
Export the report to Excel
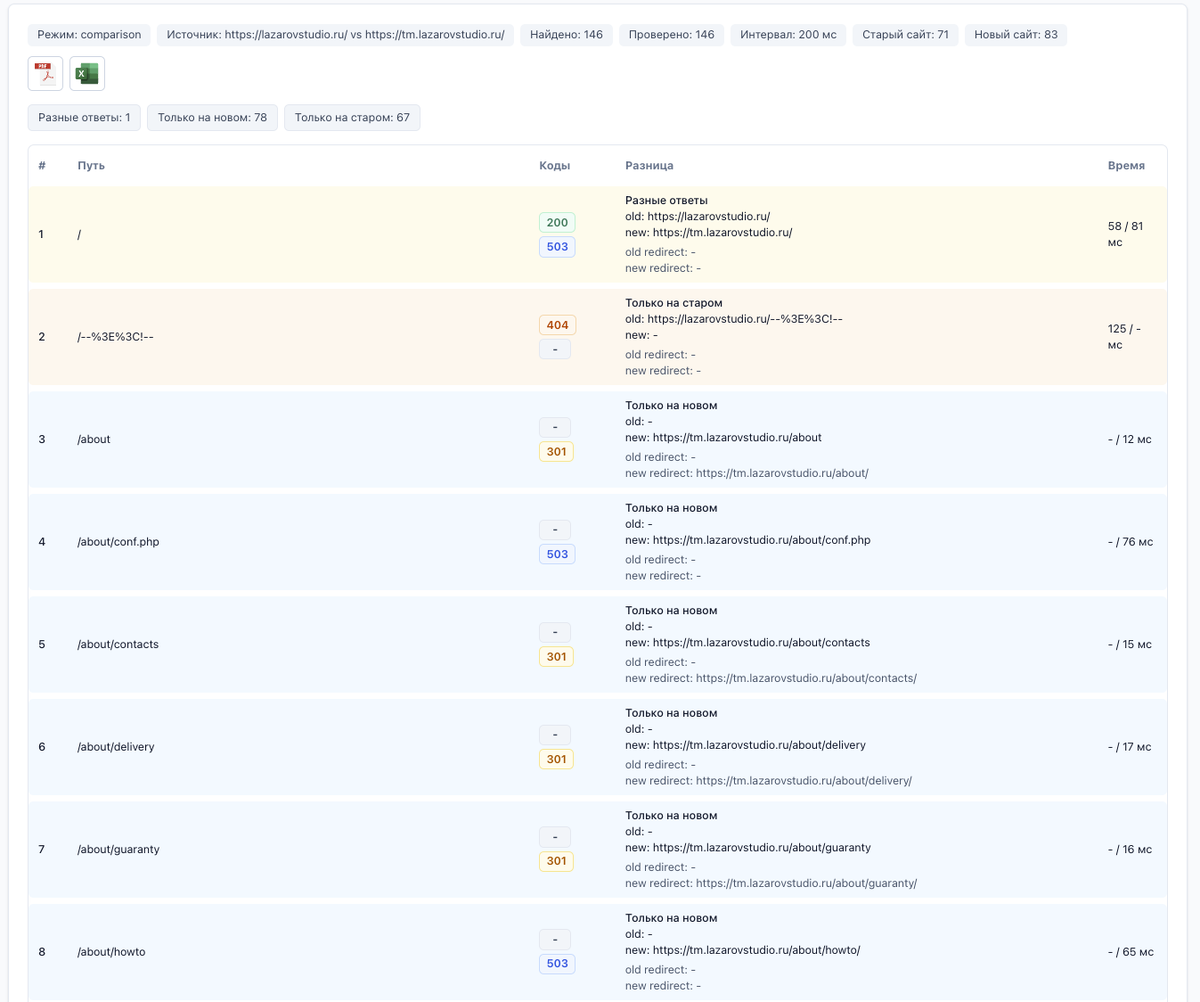[87, 74]
